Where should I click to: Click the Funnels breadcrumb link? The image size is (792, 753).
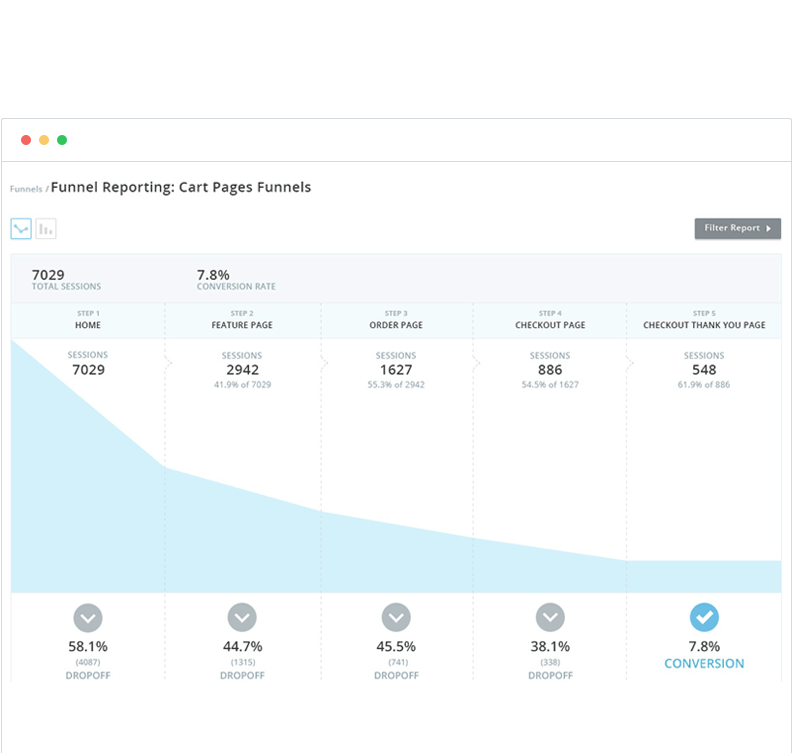coord(26,188)
